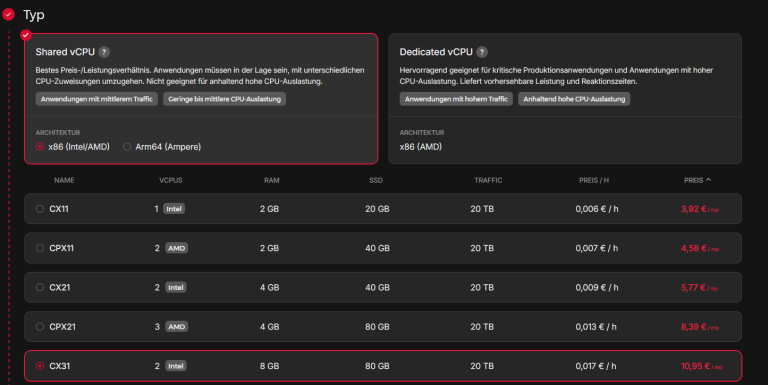Click the Anwendungen mit hohem Traffic tag
The height and width of the screenshot is (385, 768).
(x=456, y=99)
